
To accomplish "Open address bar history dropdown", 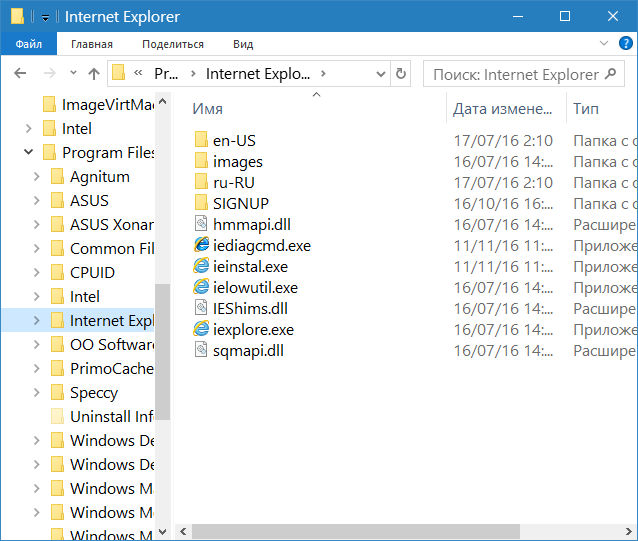I will pyautogui.click(x=381, y=74).
